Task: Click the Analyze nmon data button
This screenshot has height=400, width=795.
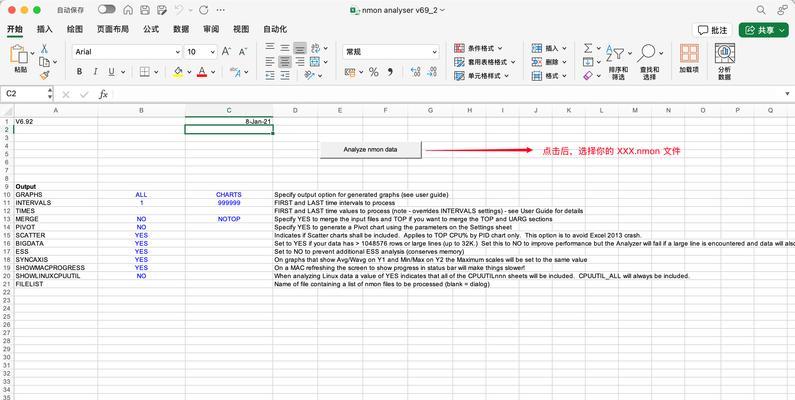Action: [371, 150]
